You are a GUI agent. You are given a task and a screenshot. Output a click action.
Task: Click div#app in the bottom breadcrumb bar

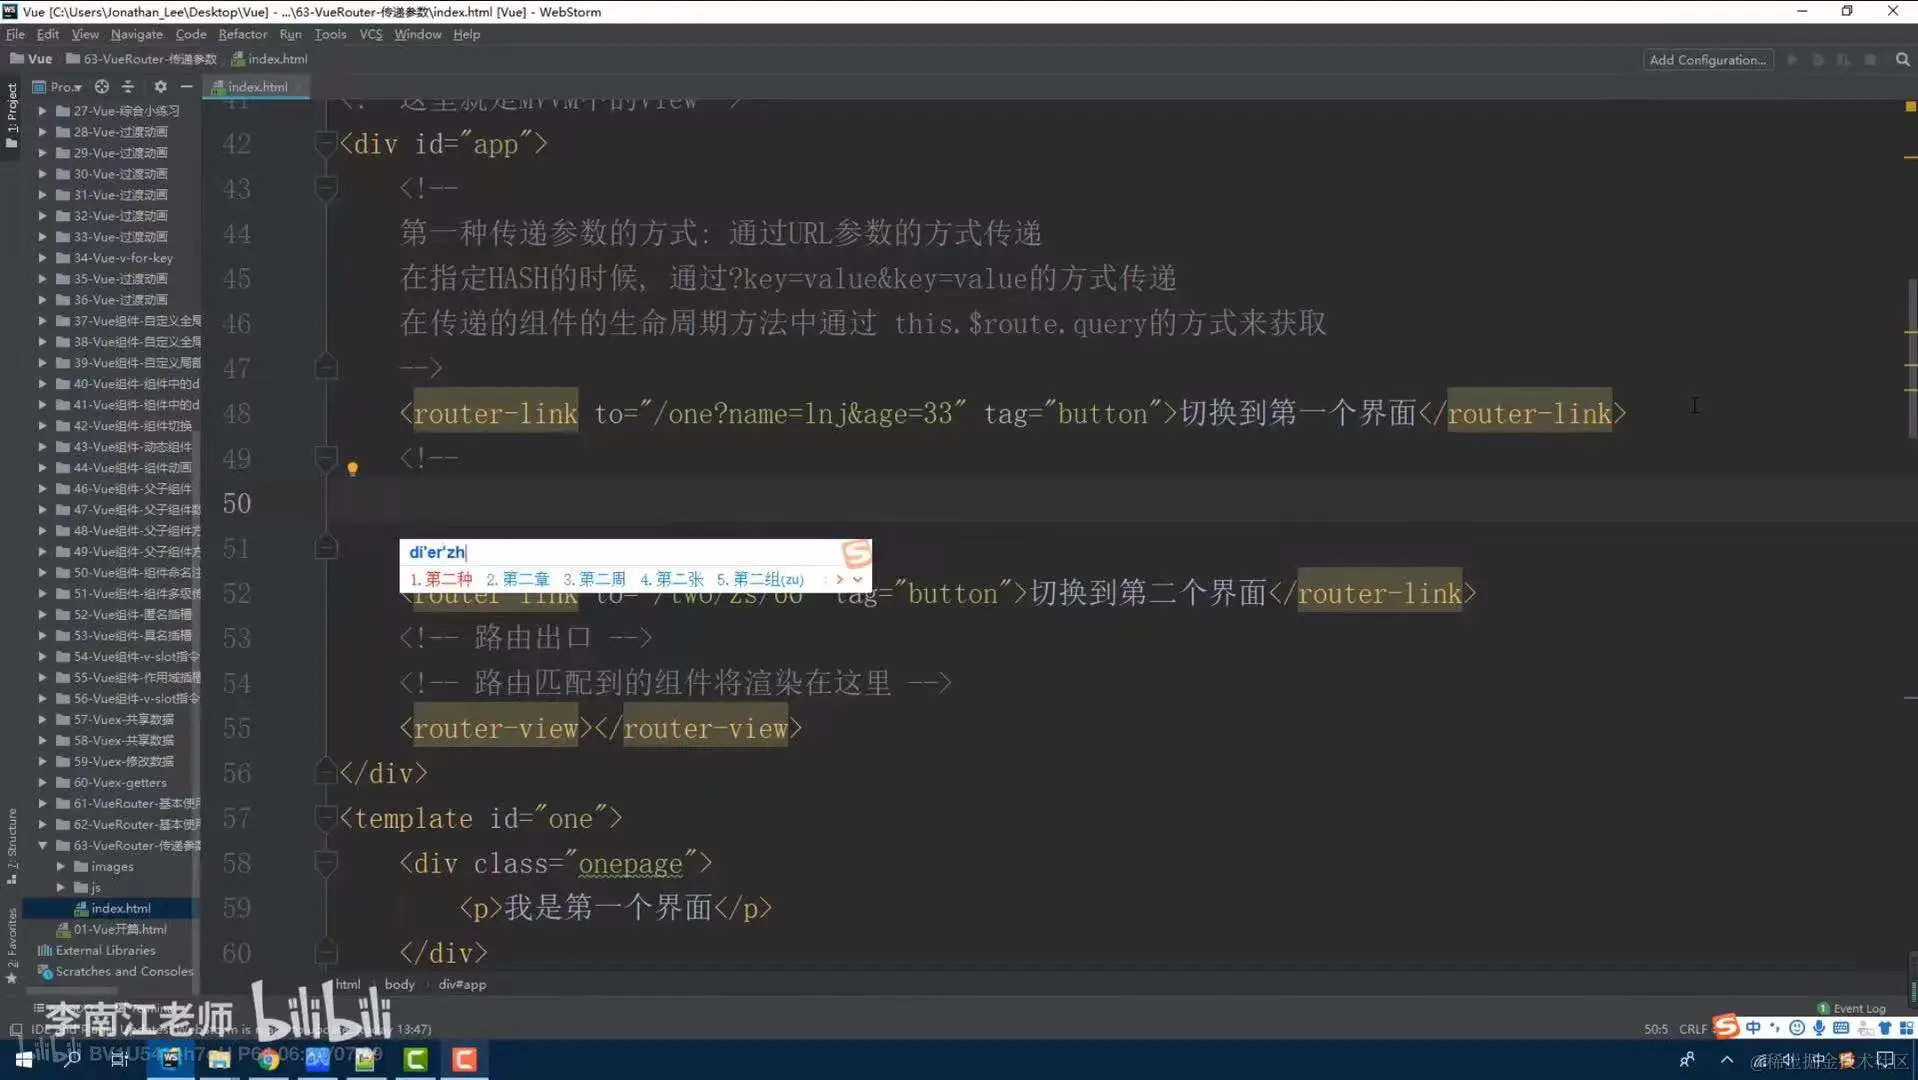[x=461, y=984]
